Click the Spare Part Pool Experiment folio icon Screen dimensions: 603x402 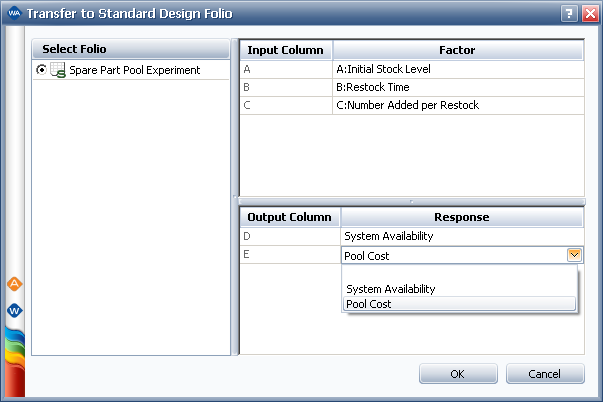pos(59,70)
